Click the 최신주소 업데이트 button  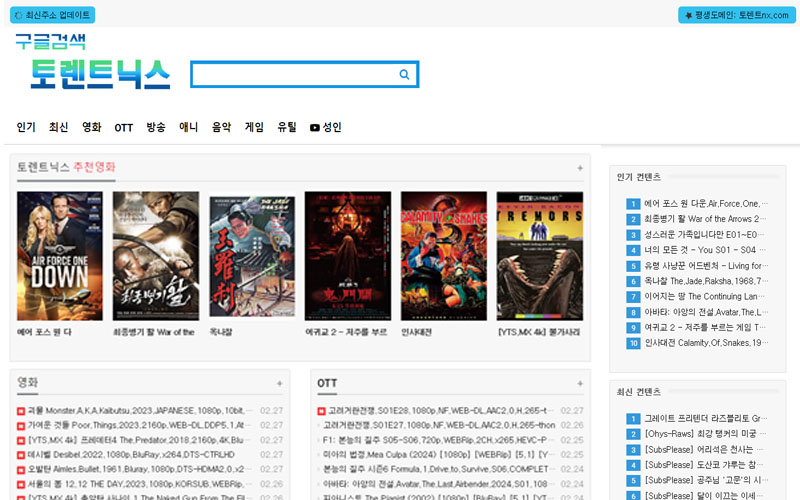(x=53, y=15)
